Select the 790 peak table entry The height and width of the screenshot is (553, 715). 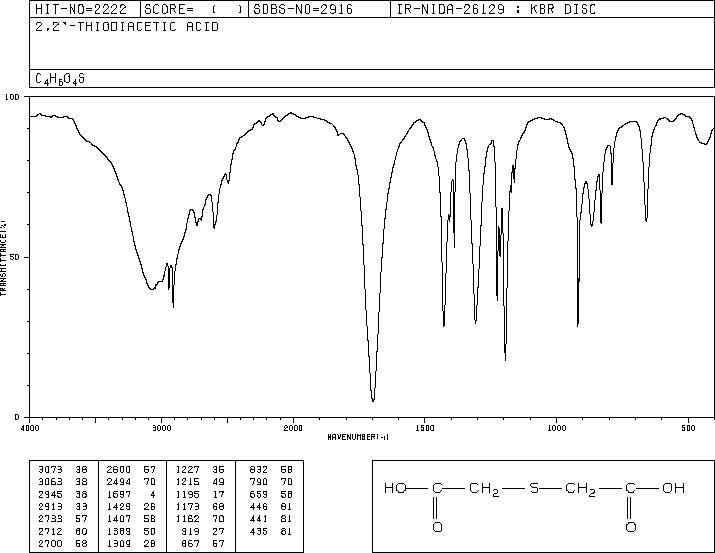(x=259, y=482)
